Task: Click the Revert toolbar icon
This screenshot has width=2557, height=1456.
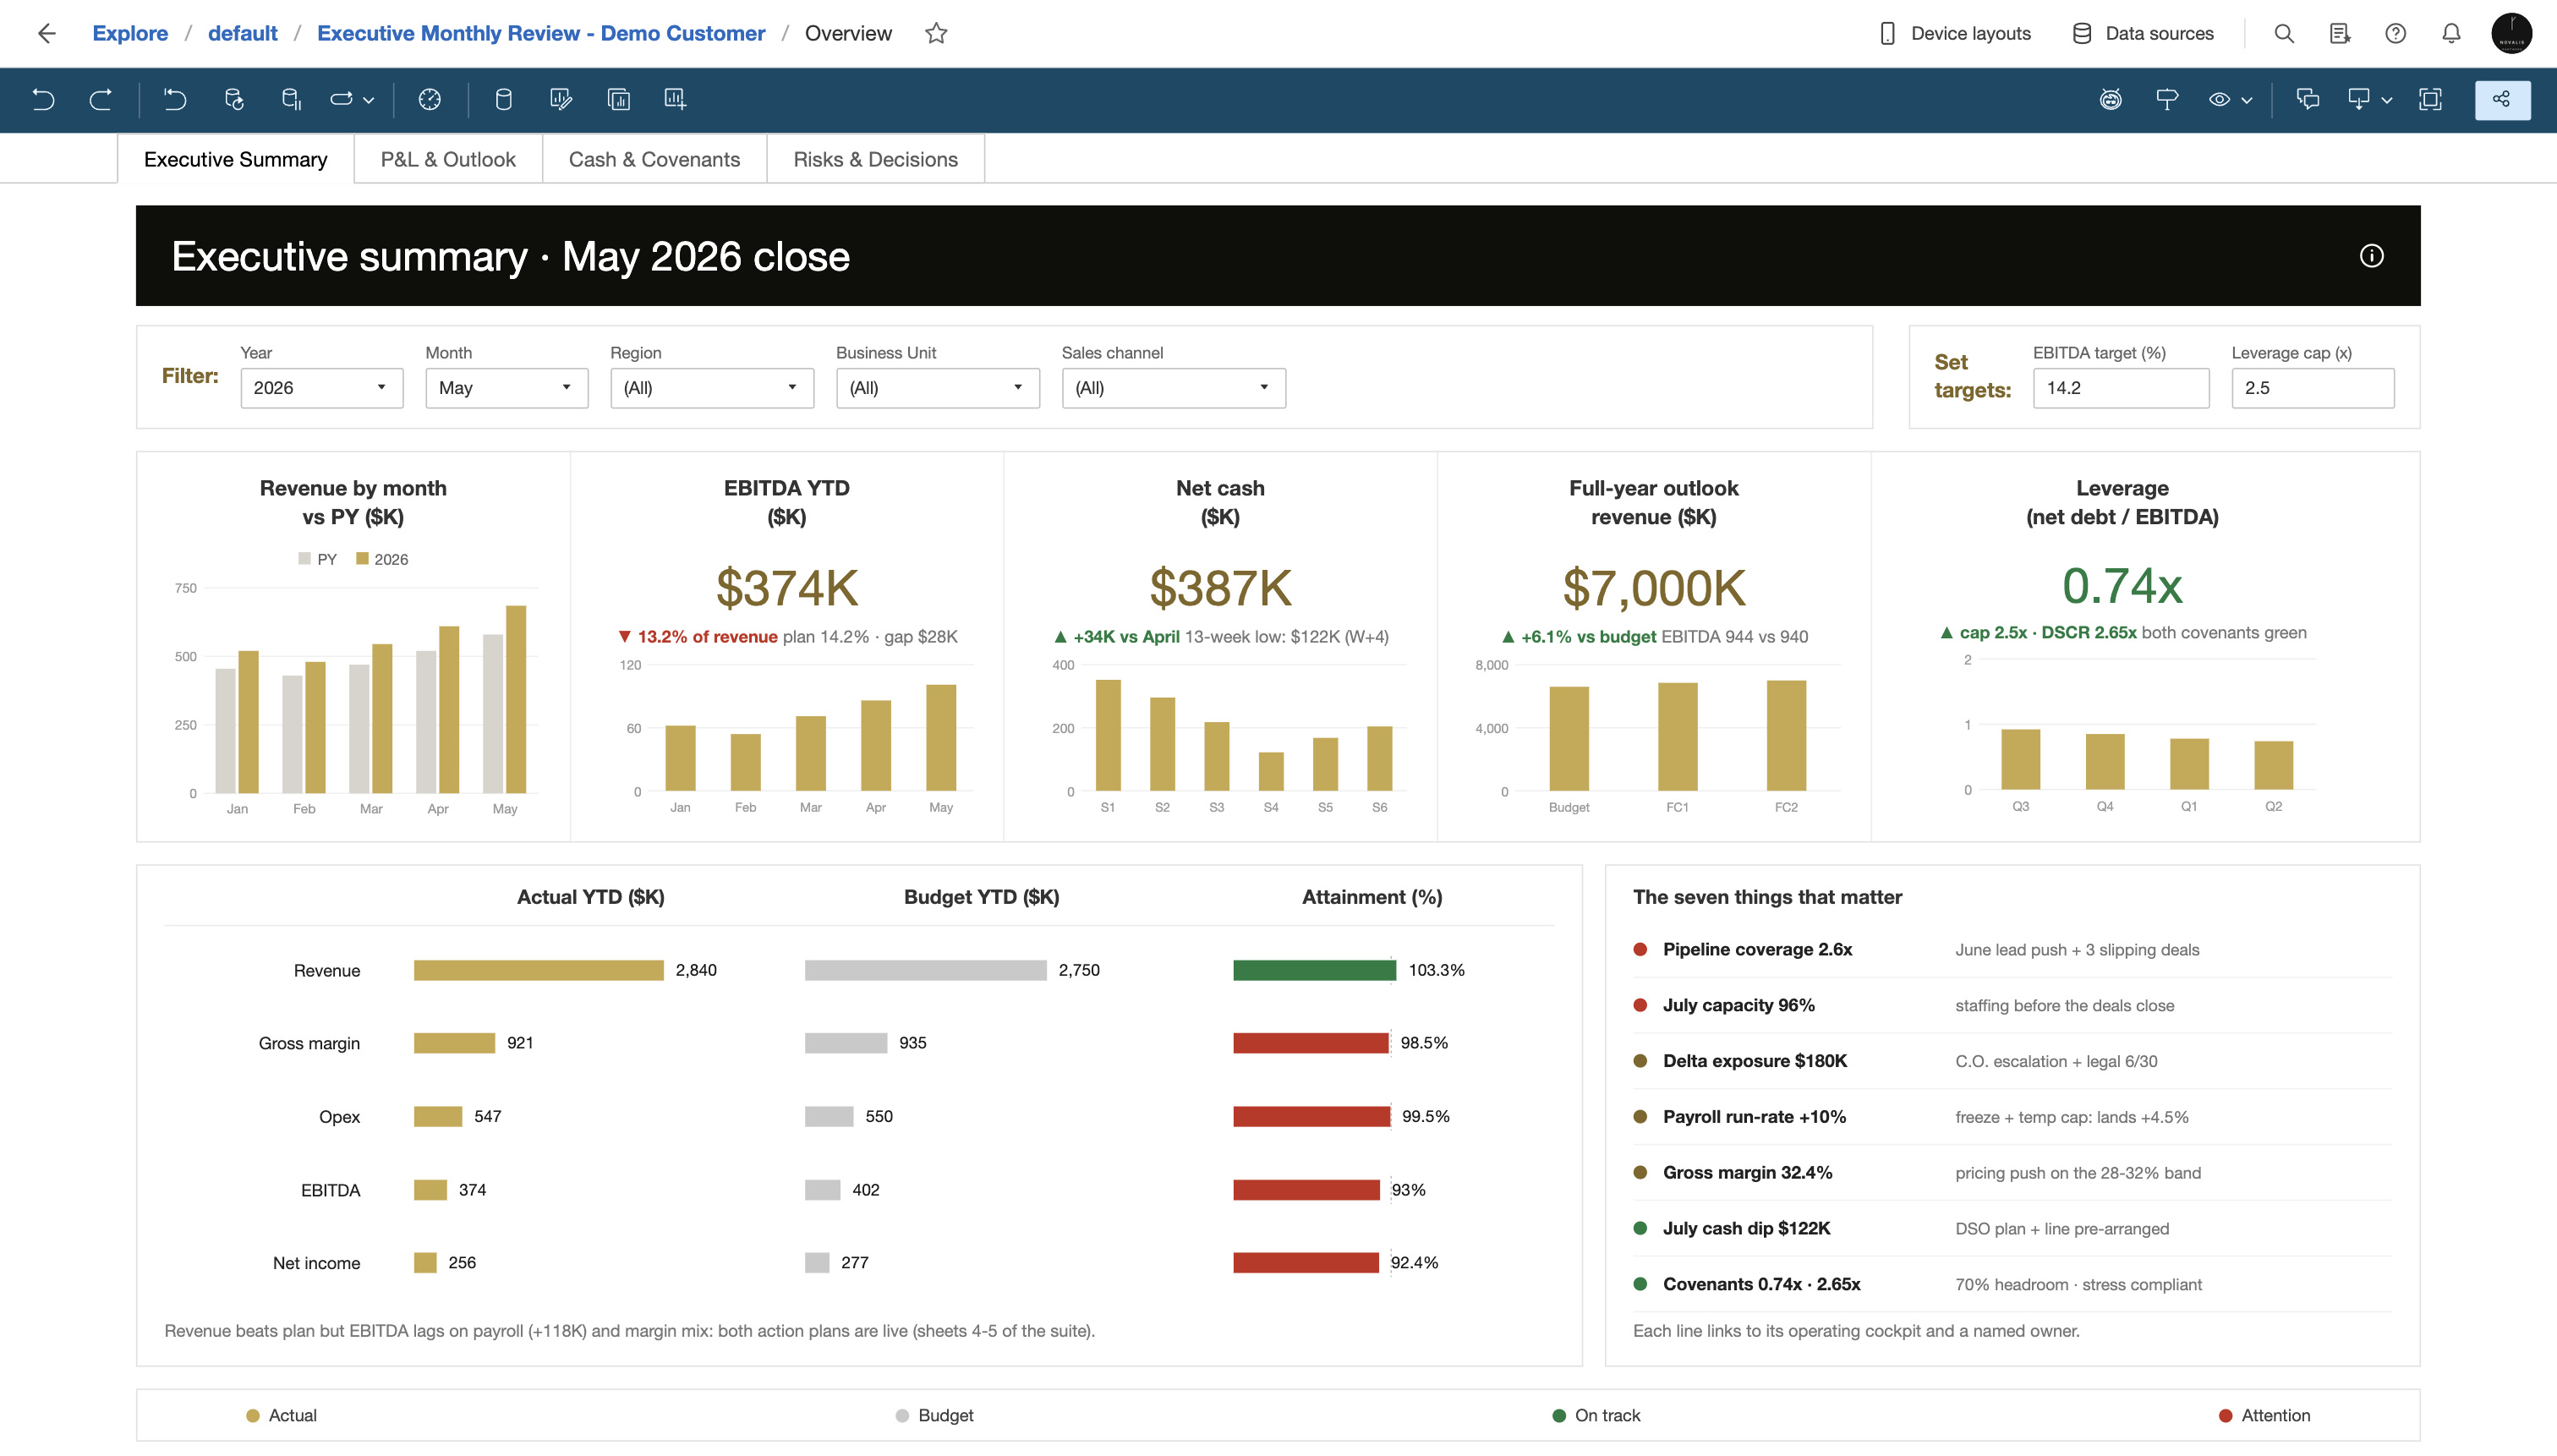Action: (175, 99)
